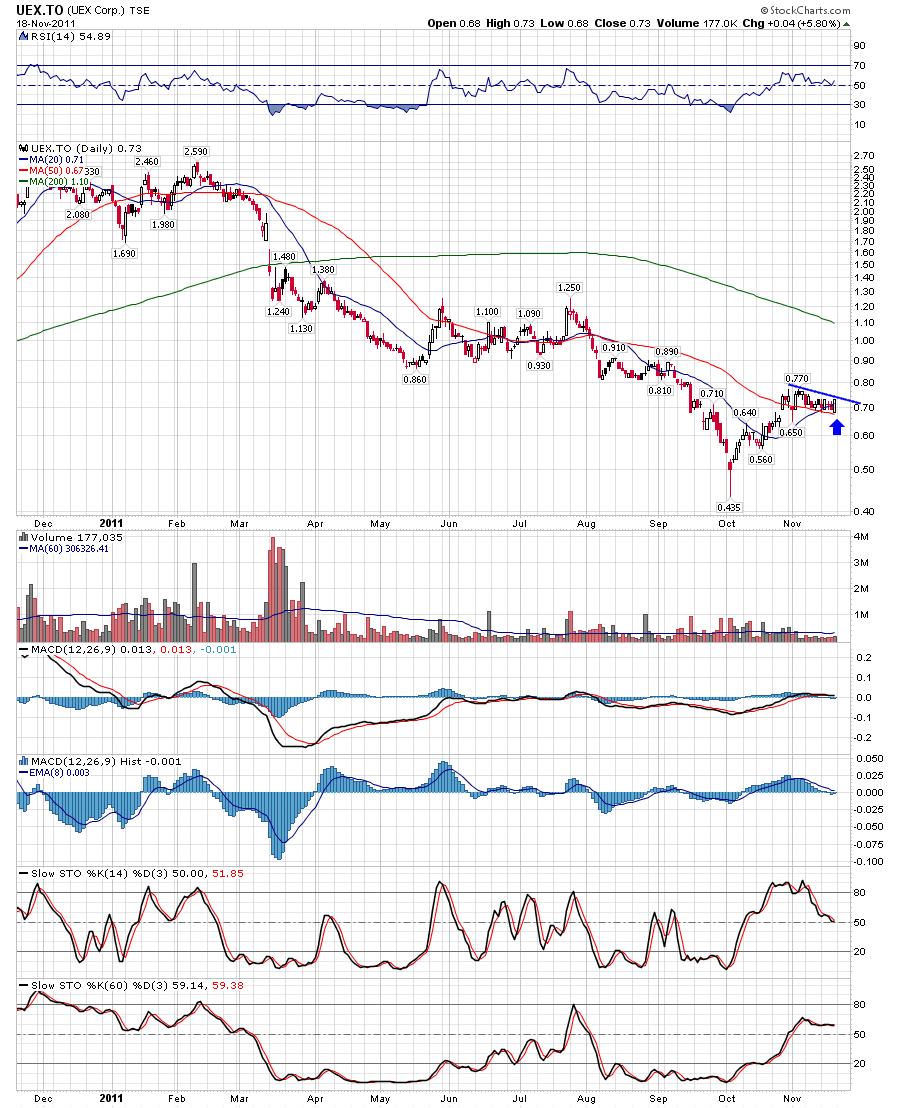Screen dimensions: 900x1108
Task: Click the 1.480 price label
Action: (284, 257)
